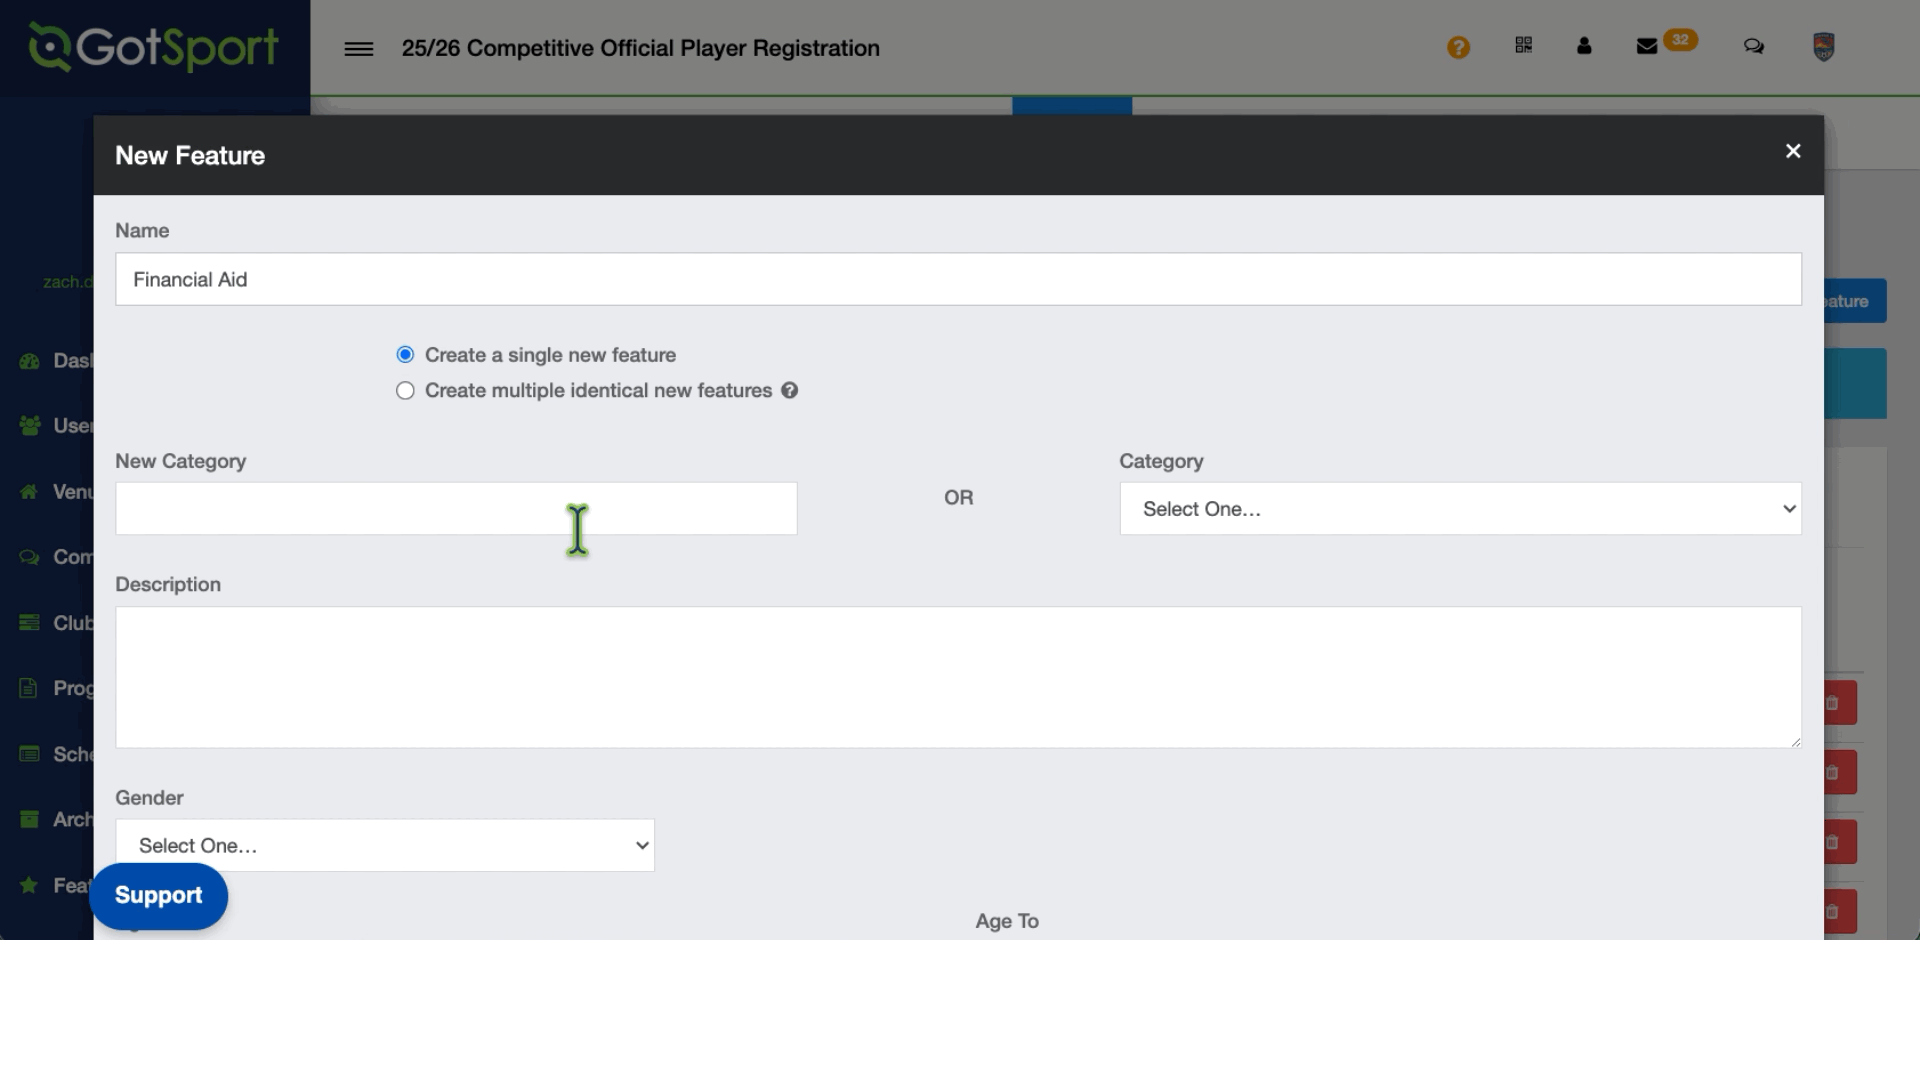The image size is (1920, 1080).
Task: Open the Category Select One dropdown
Action: (1460, 509)
